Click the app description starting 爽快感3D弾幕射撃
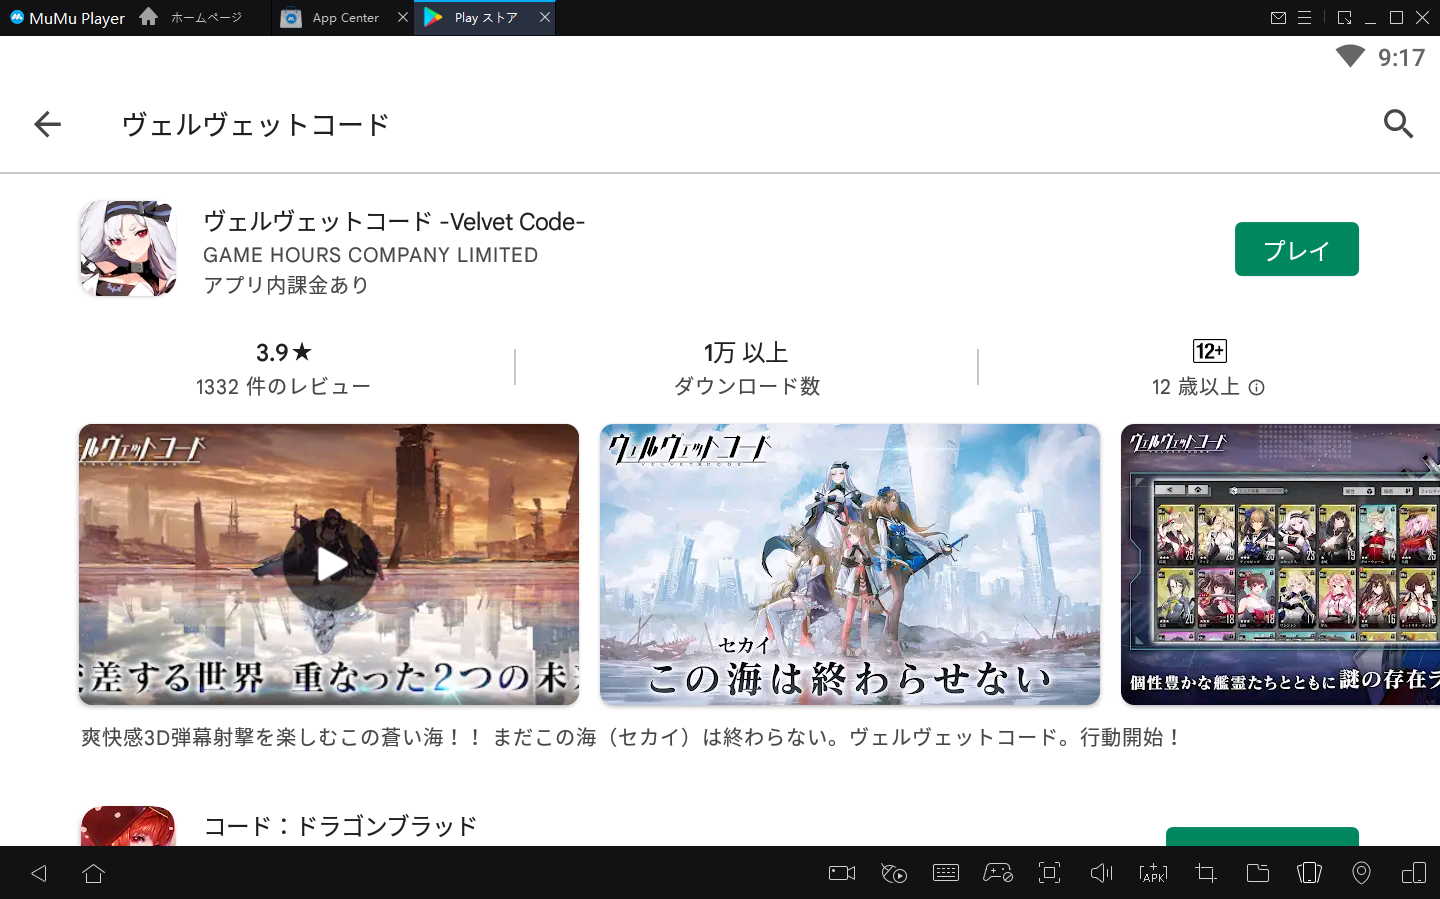Viewport: 1440px width, 899px height. point(632,737)
